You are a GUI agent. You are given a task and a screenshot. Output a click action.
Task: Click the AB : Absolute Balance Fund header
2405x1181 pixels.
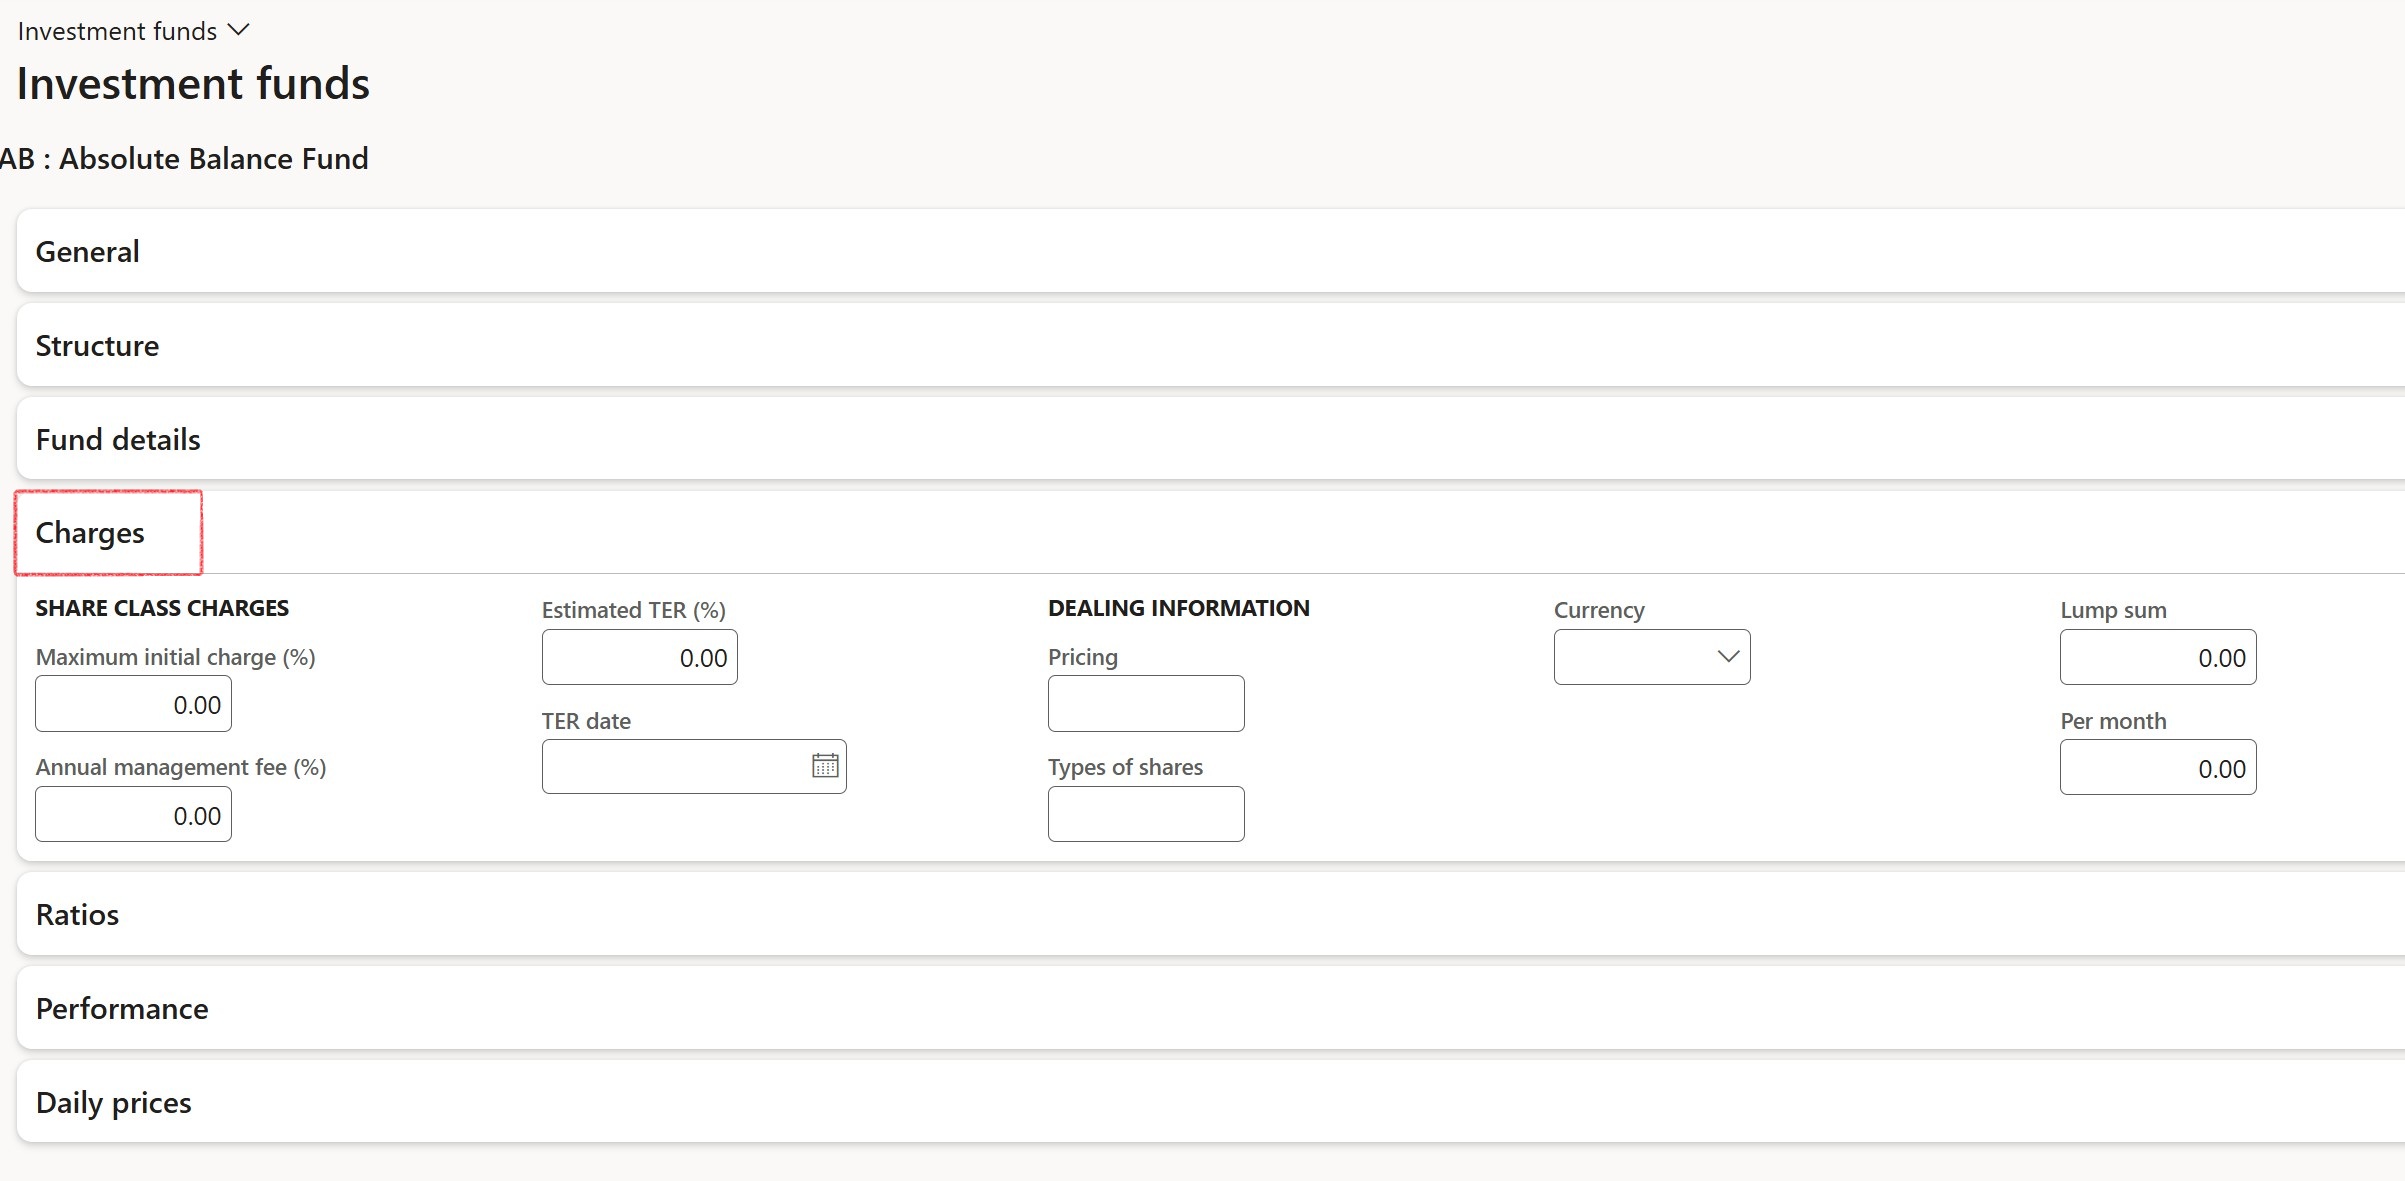click(x=184, y=159)
